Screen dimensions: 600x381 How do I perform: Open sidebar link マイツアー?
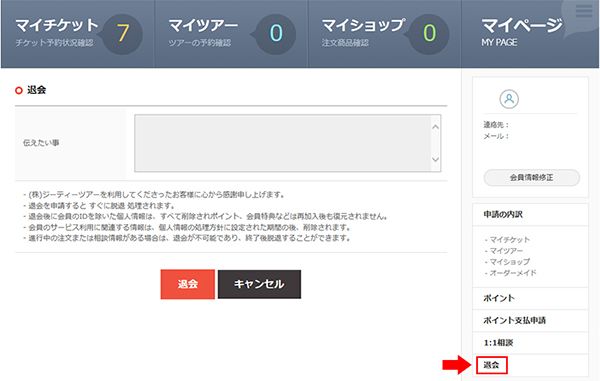(x=506, y=251)
